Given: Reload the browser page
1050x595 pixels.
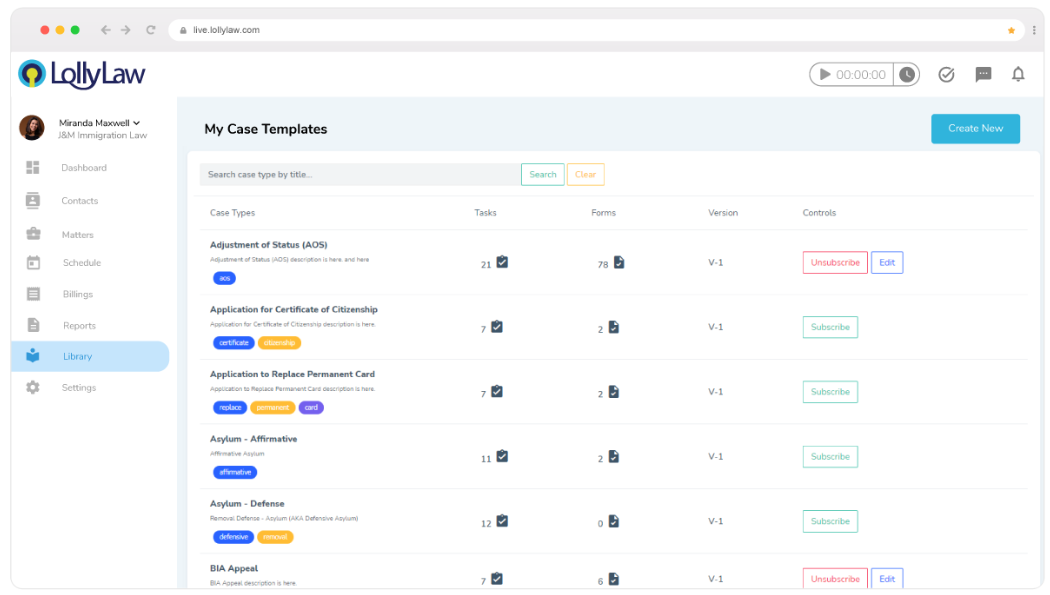Looking at the screenshot, I should [151, 30].
